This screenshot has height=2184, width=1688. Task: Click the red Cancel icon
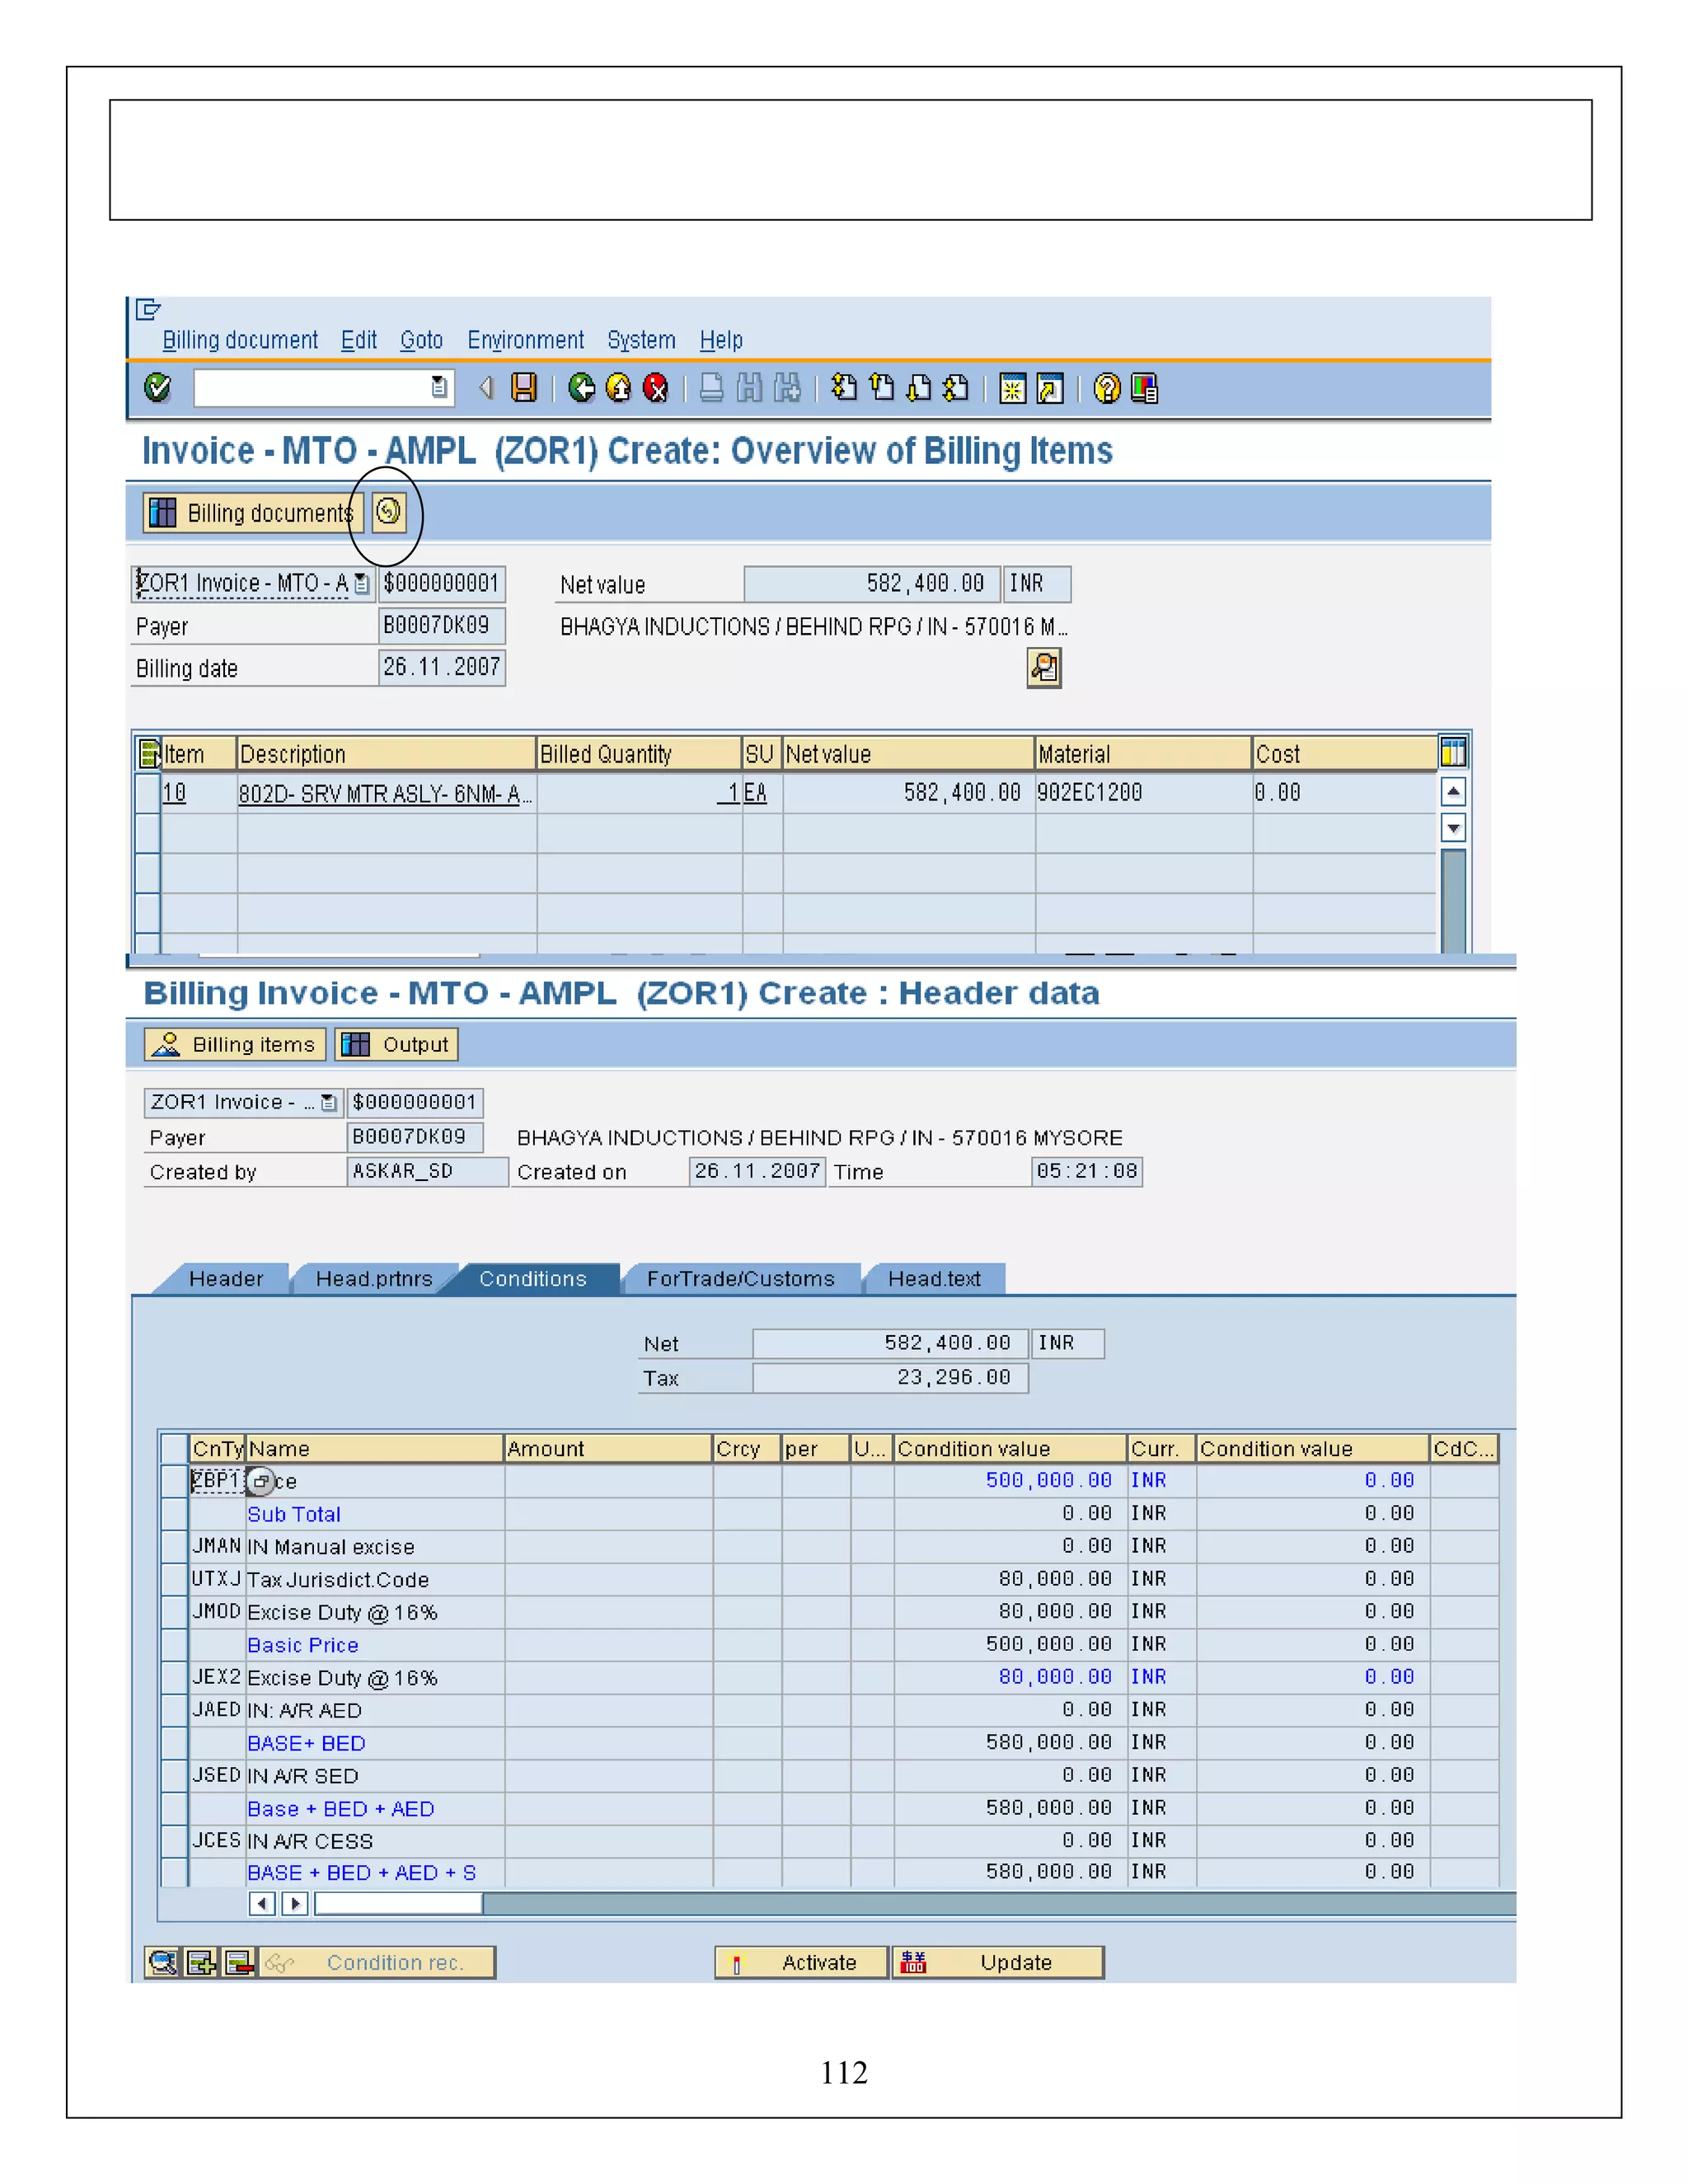click(x=655, y=387)
